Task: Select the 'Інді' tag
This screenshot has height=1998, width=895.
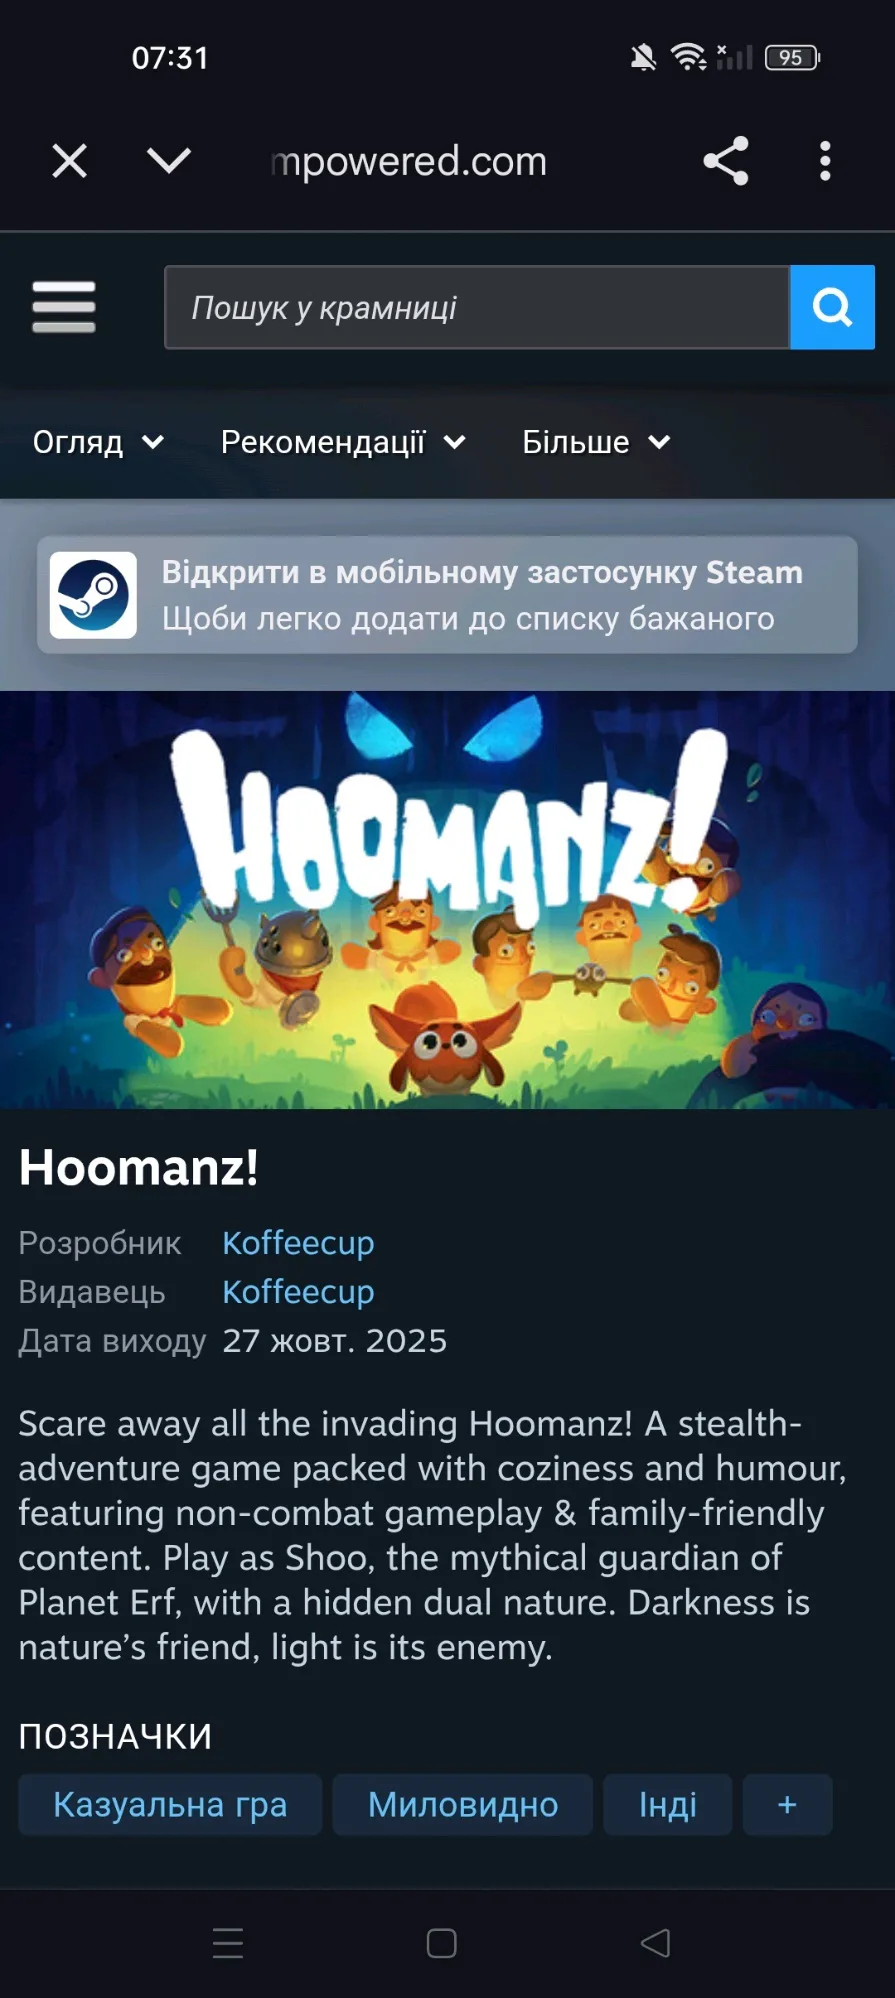Action: [x=668, y=1805]
